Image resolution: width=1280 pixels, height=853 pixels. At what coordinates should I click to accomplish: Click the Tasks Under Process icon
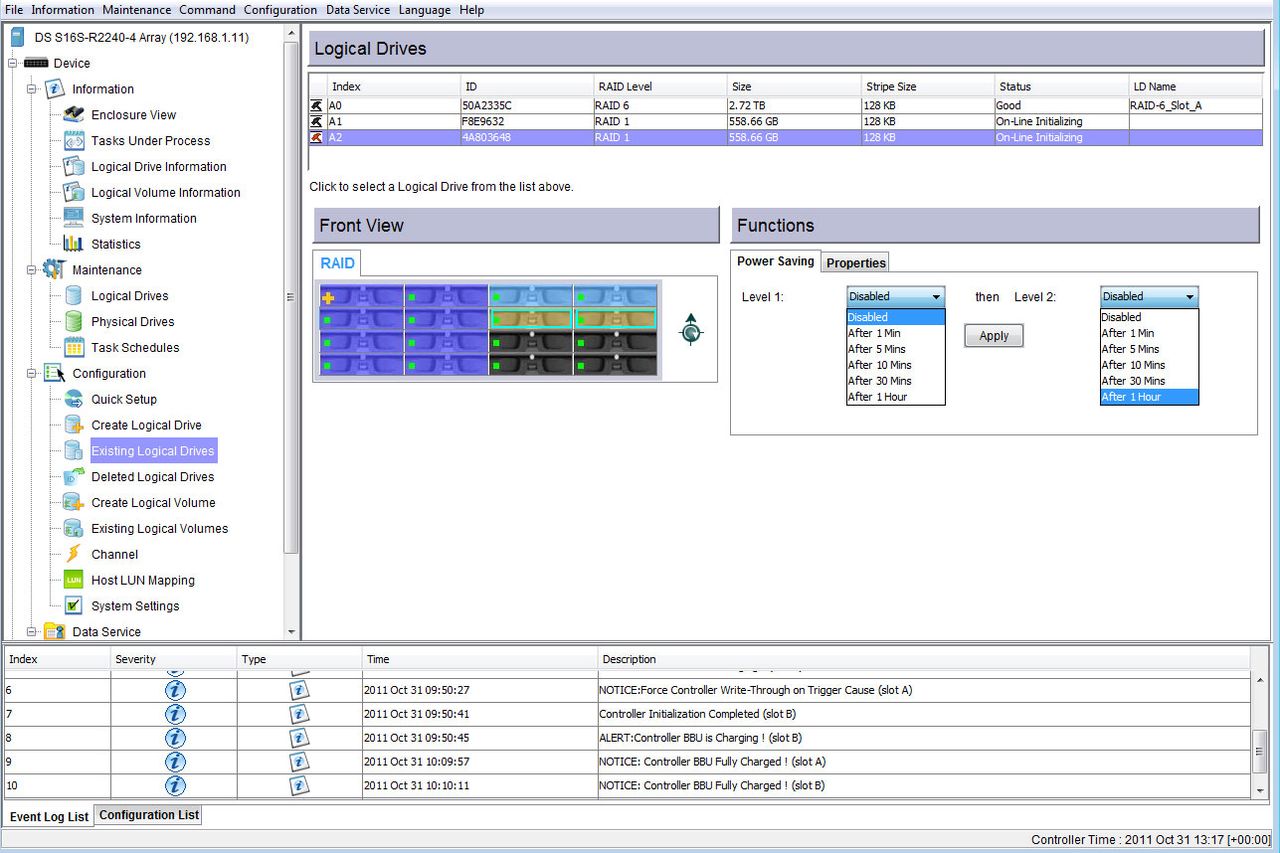click(73, 141)
